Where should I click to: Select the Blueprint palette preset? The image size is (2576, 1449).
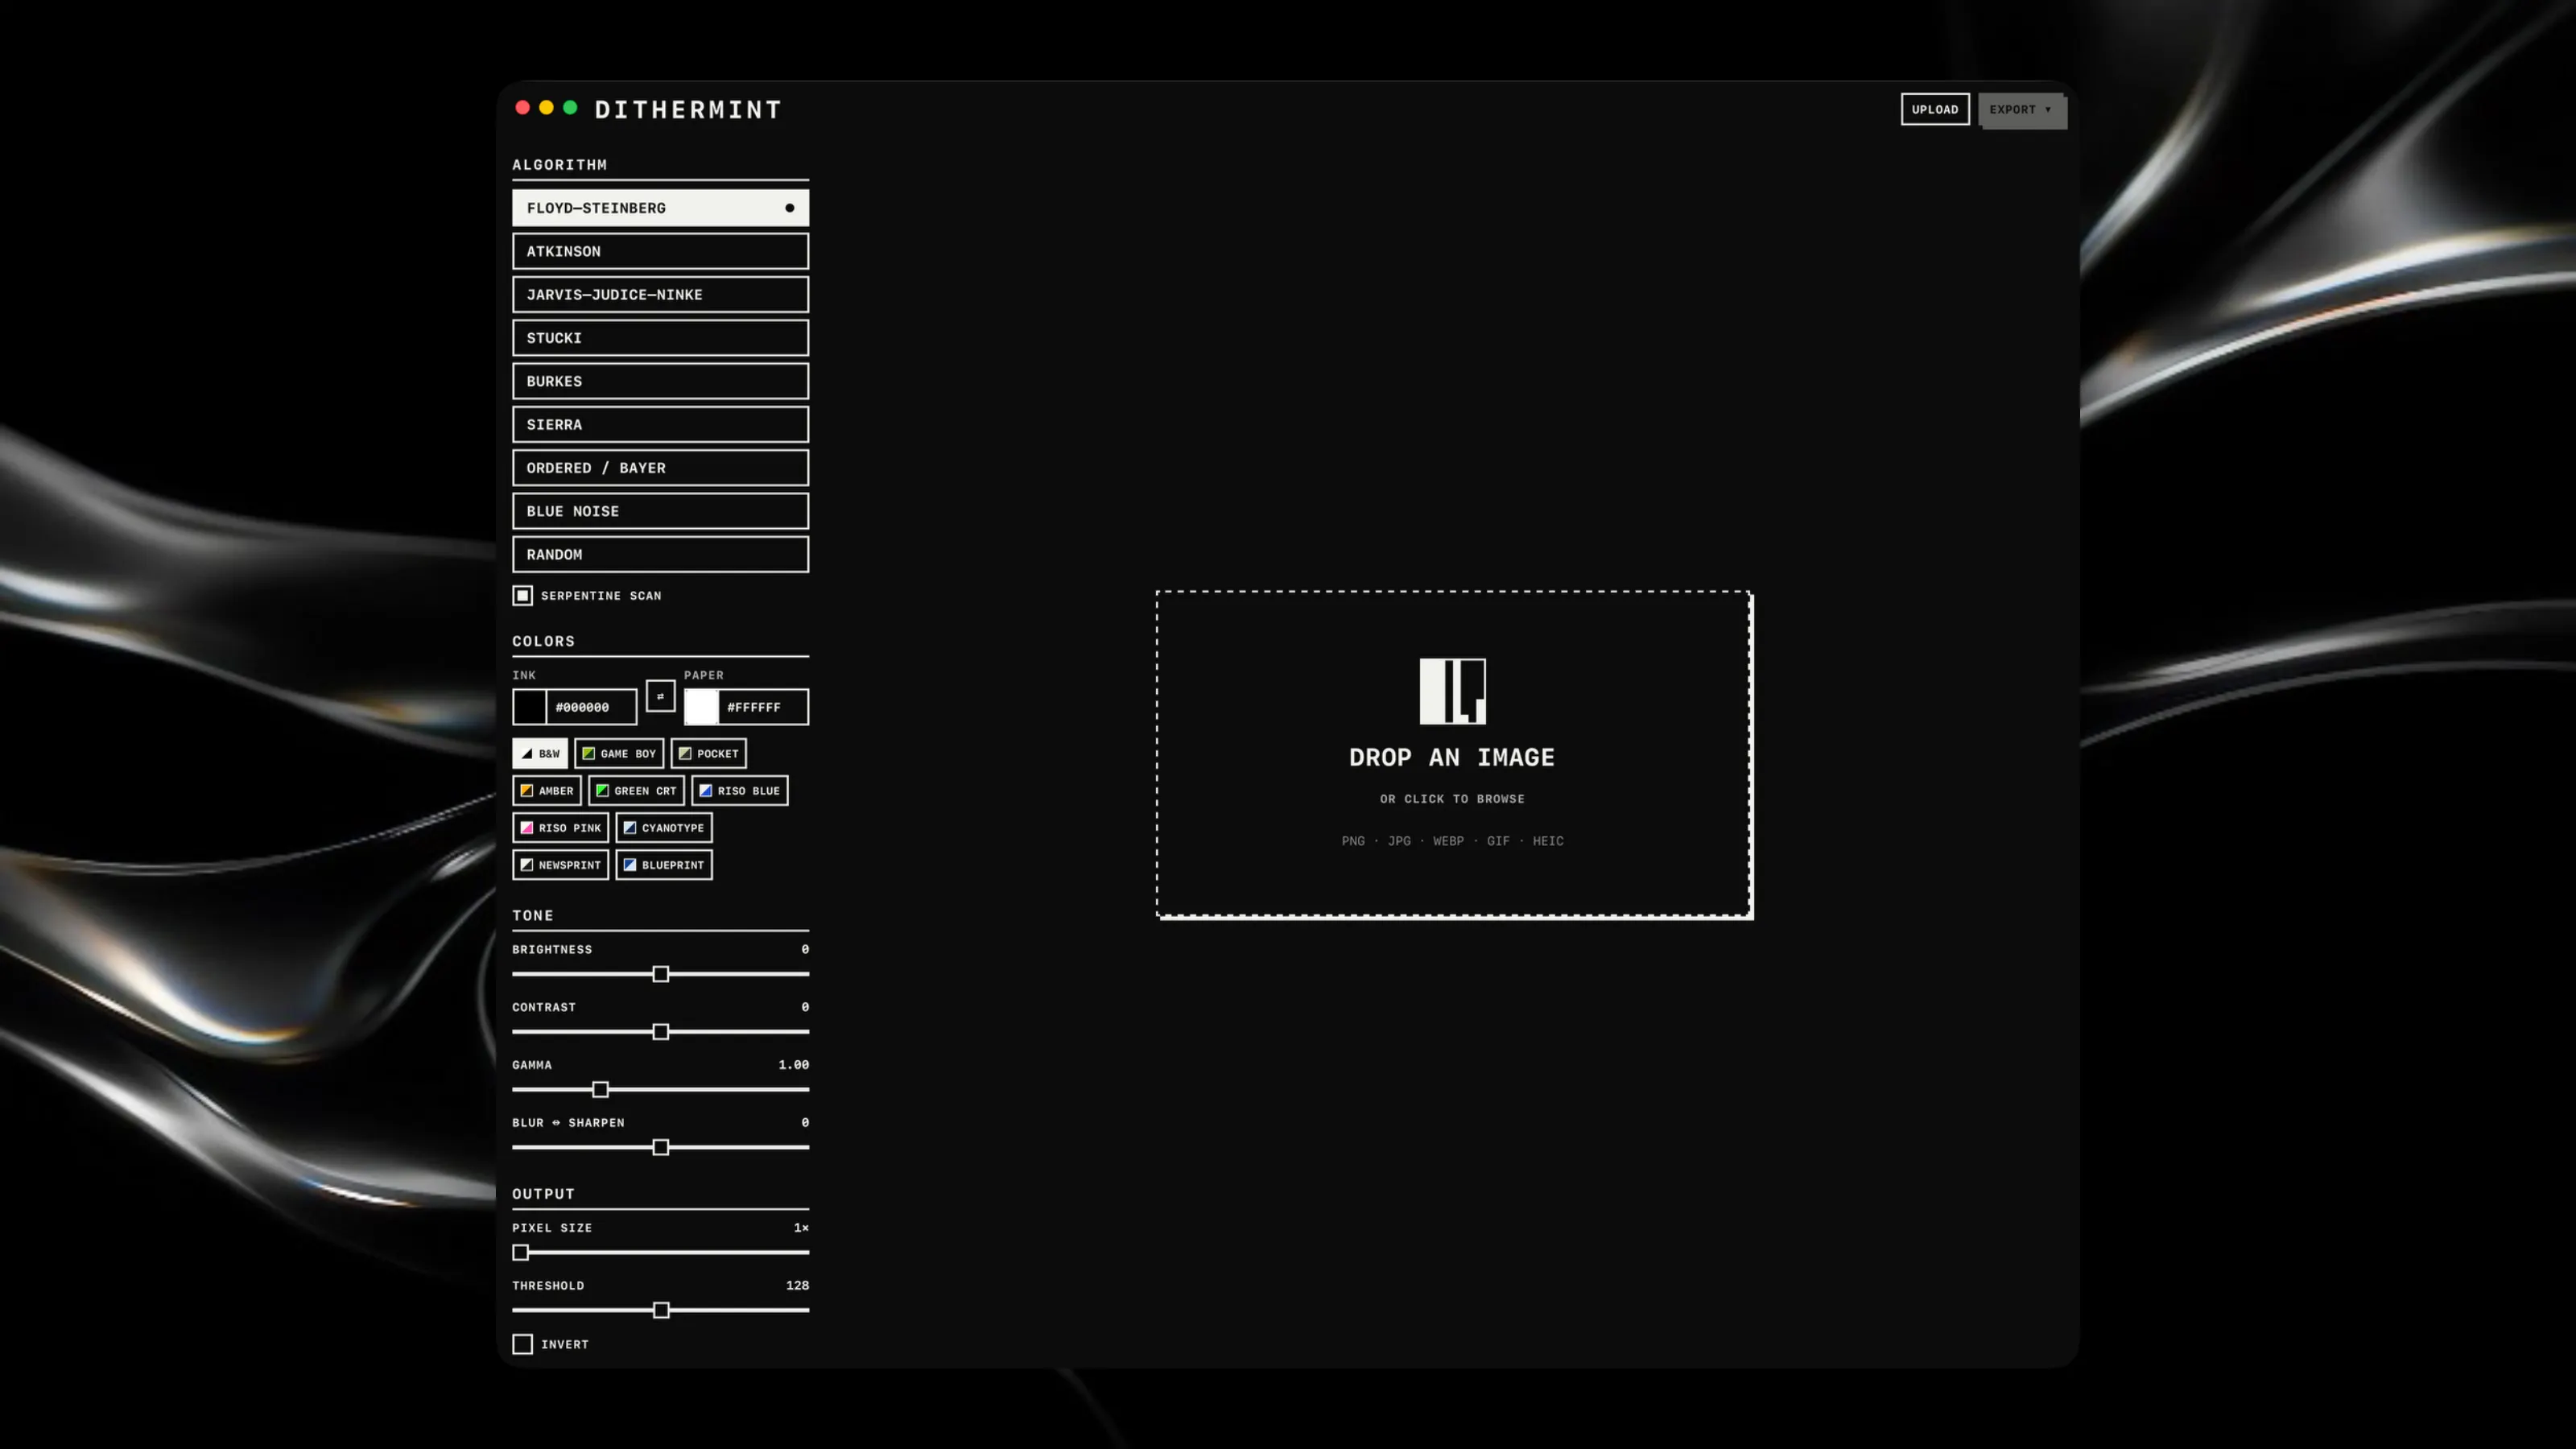[664, 864]
